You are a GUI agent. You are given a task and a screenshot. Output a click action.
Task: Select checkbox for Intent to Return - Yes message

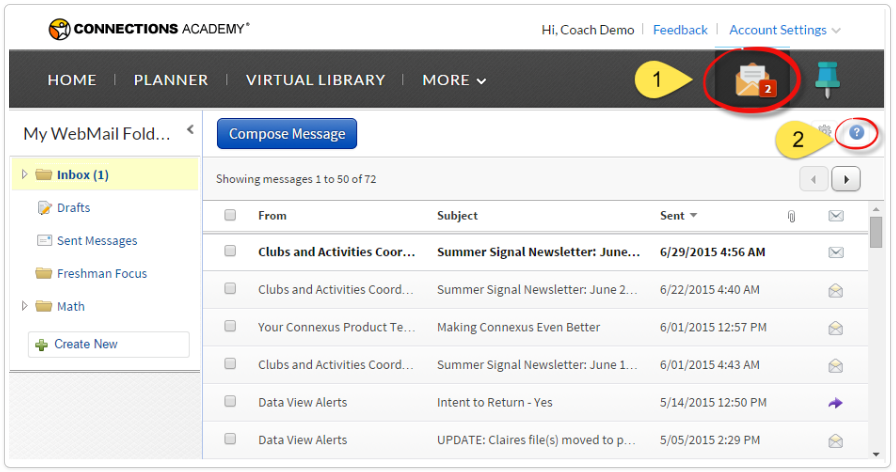pyautogui.click(x=230, y=402)
